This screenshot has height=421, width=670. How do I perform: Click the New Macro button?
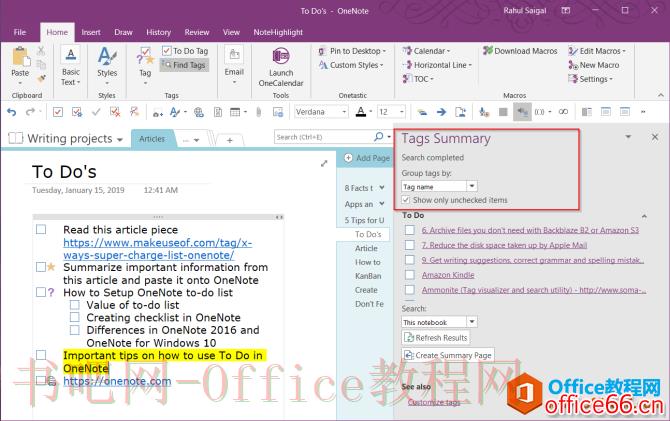[594, 65]
